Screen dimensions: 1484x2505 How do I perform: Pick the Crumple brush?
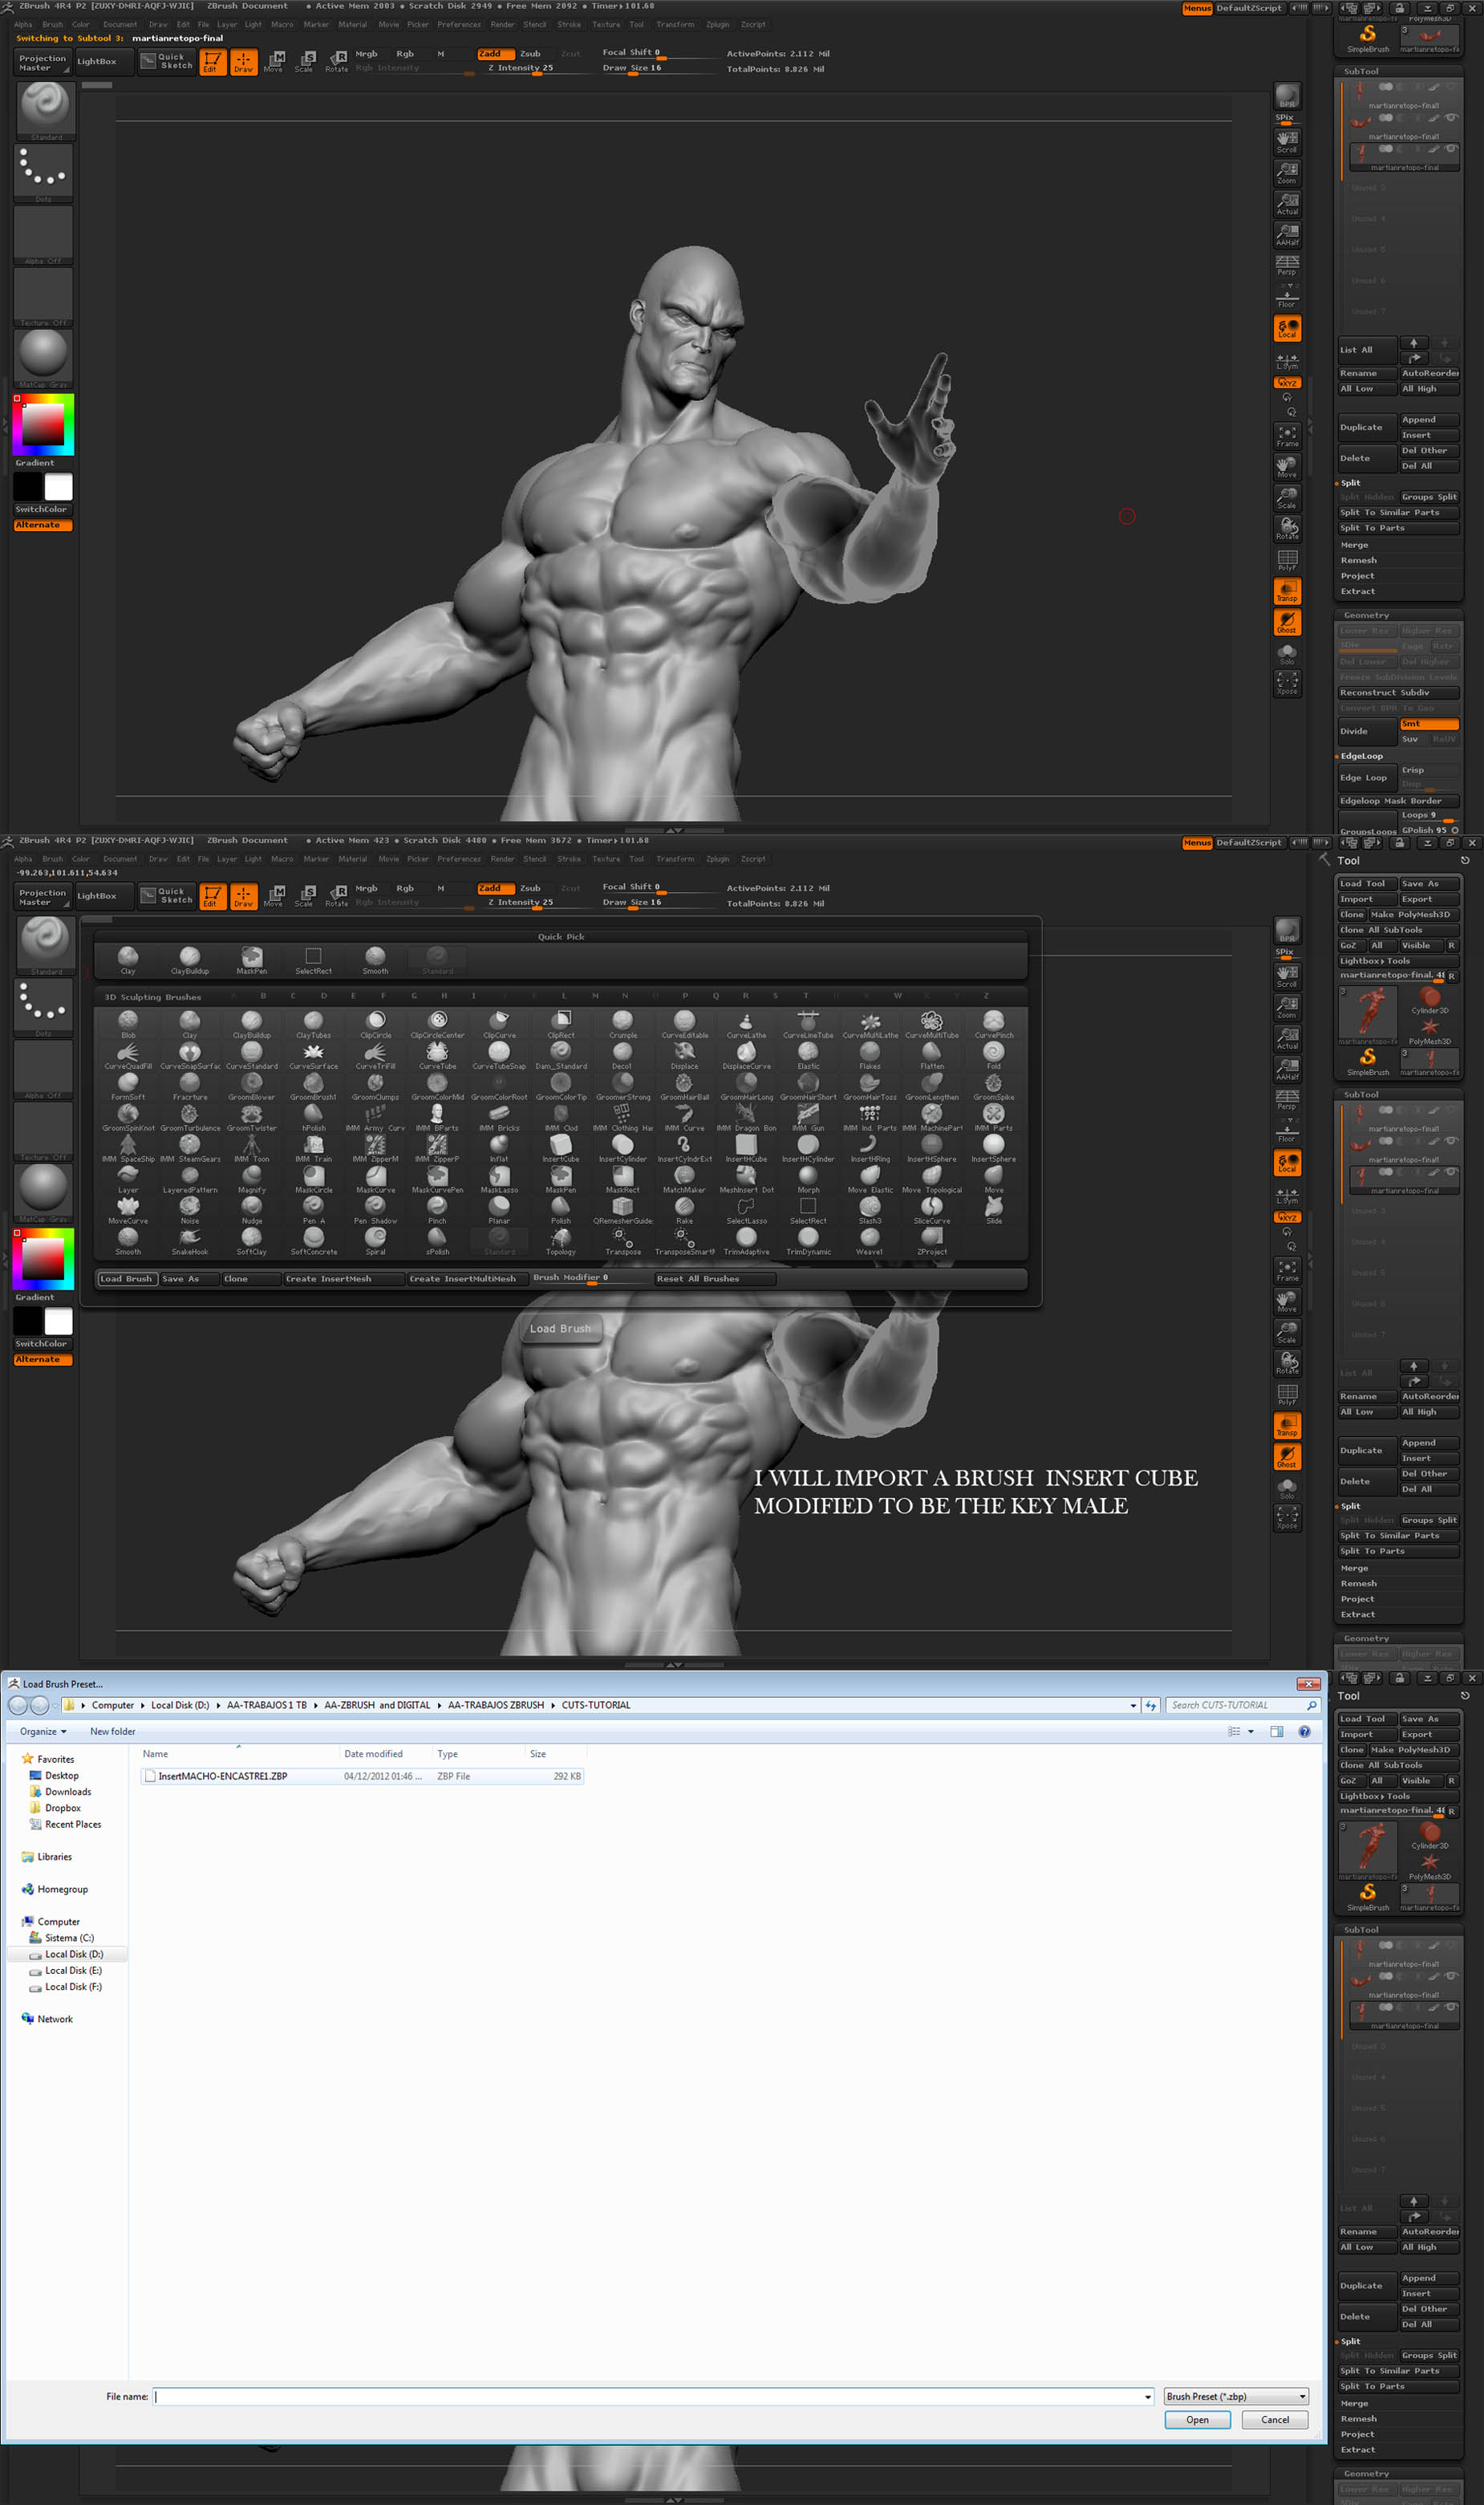tap(622, 1024)
